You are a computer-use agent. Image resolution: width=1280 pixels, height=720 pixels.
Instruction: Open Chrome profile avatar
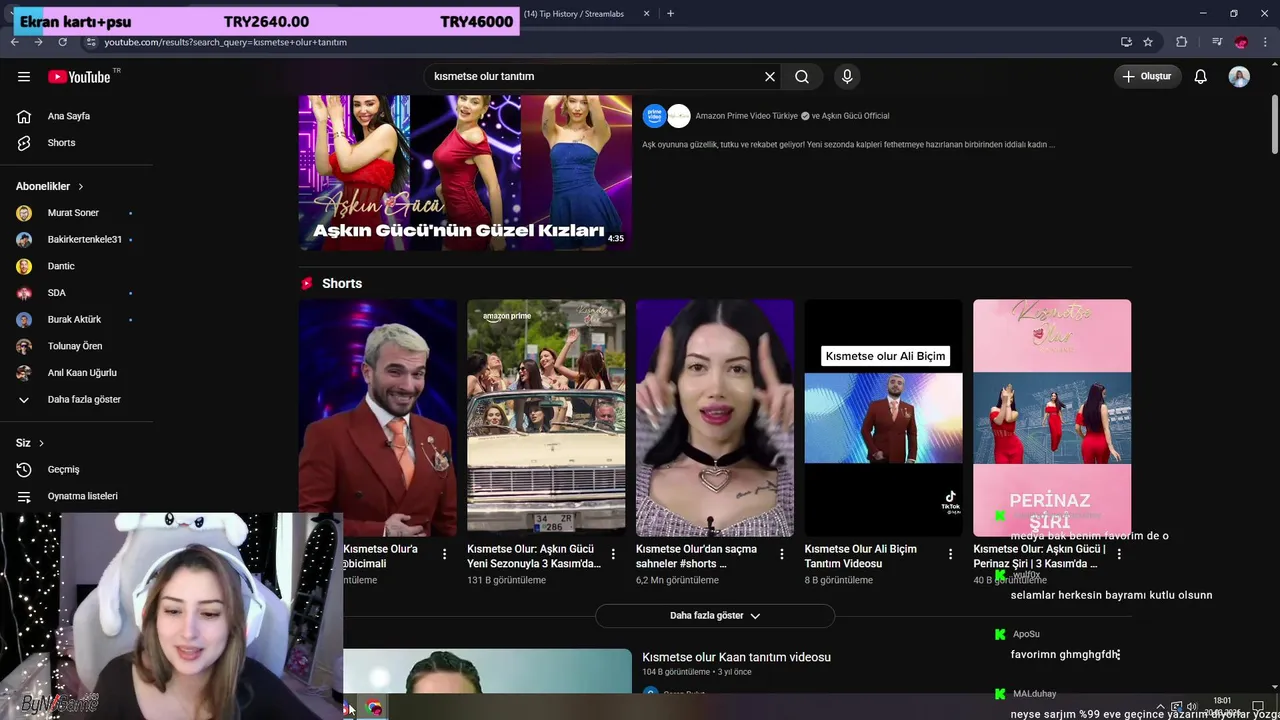1241,42
